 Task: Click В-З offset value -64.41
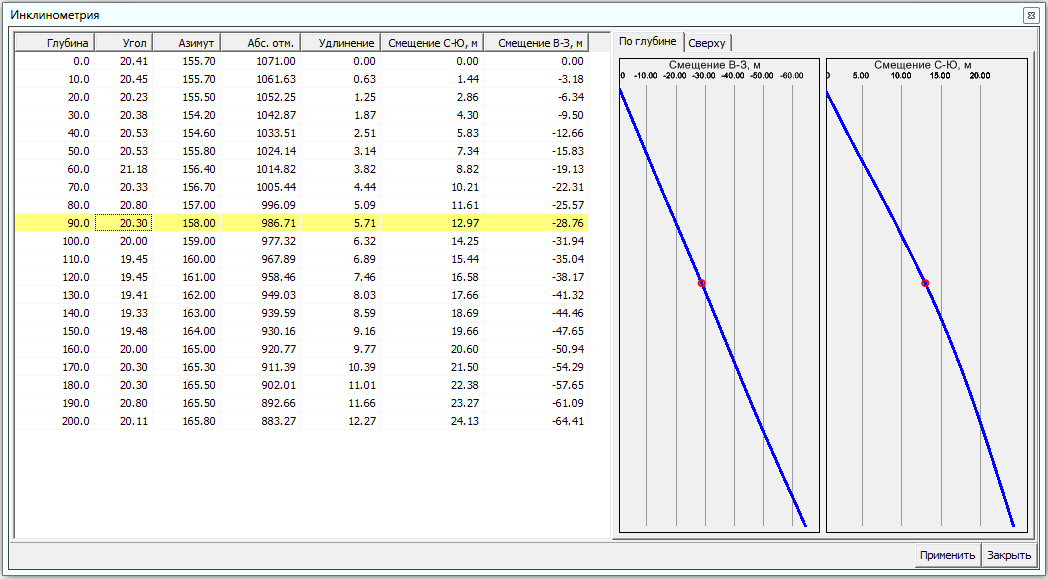567,421
